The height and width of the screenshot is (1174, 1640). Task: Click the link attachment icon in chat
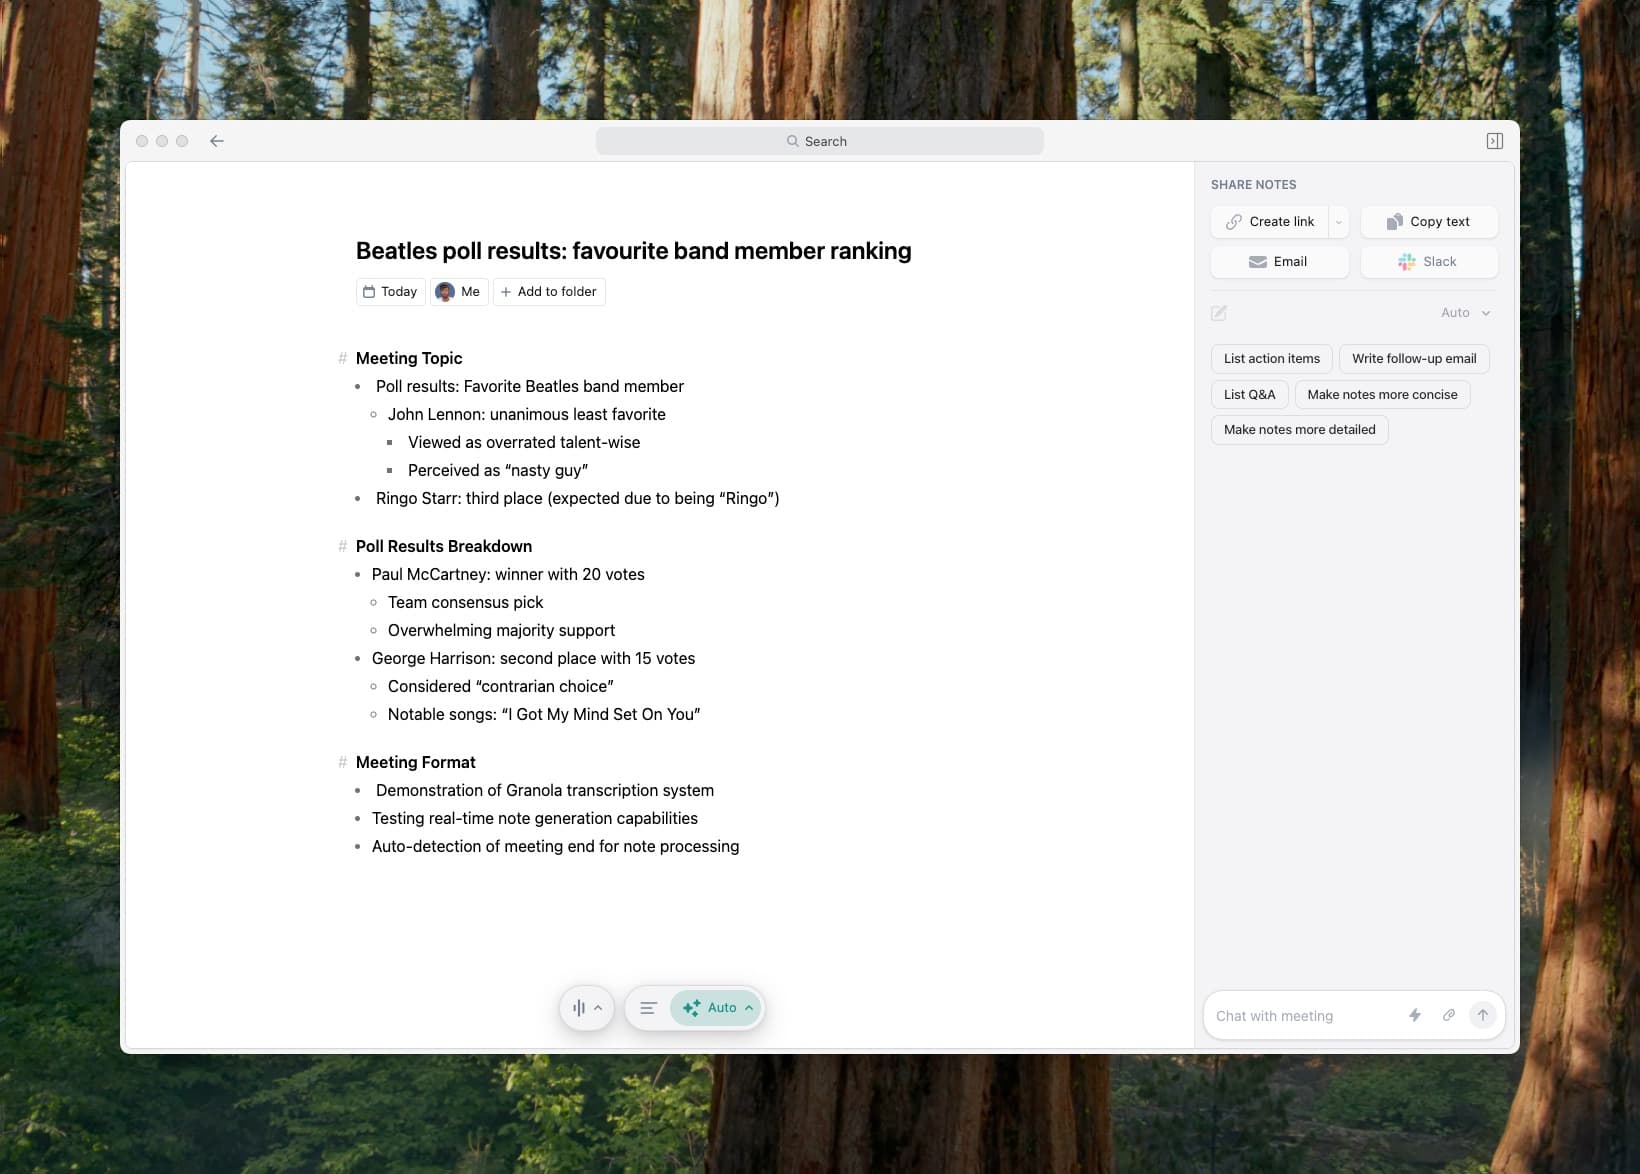click(x=1448, y=1015)
